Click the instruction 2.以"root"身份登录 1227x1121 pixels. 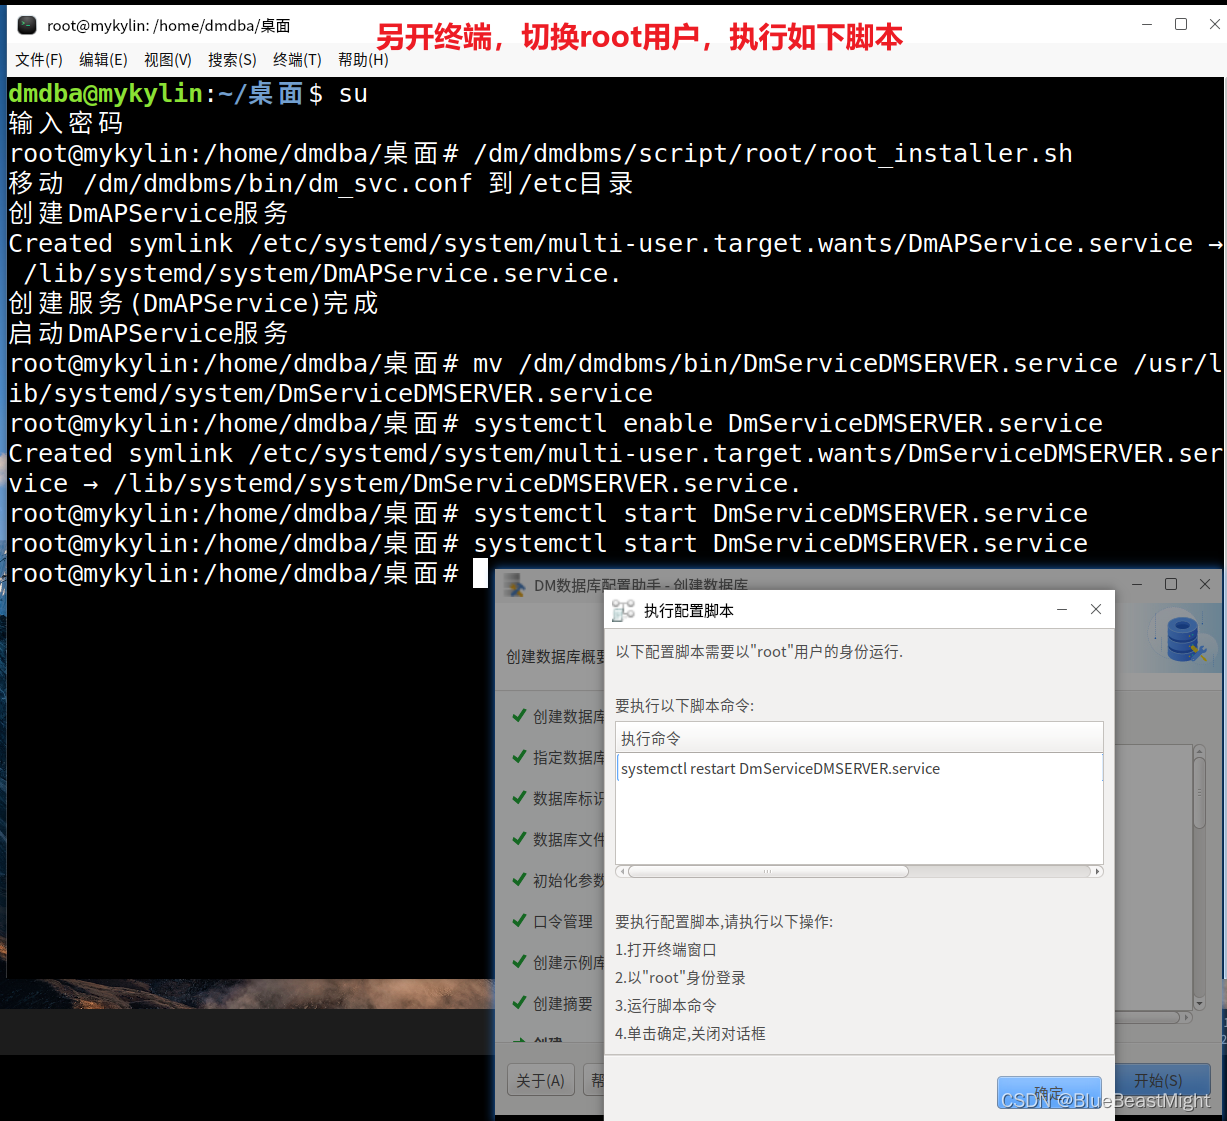point(680,978)
